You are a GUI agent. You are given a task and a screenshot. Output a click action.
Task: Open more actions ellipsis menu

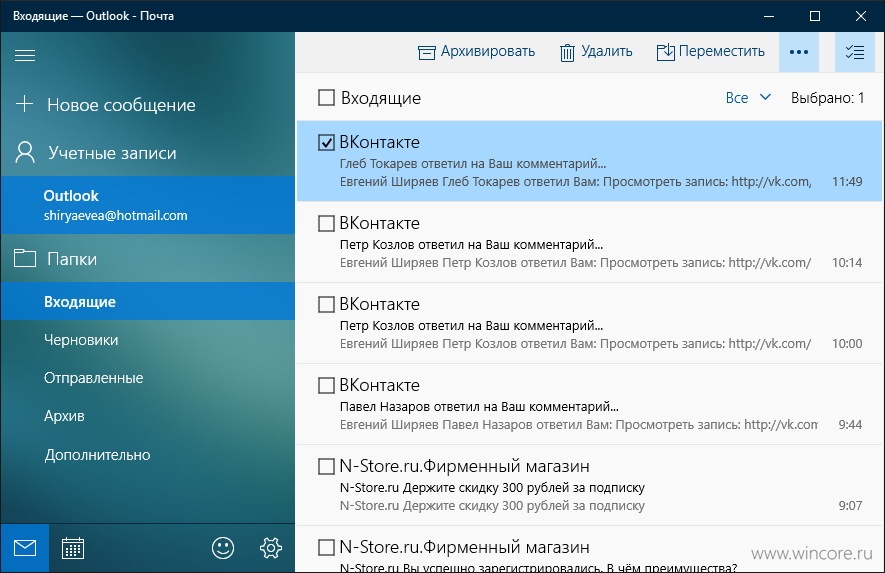pyautogui.click(x=799, y=52)
